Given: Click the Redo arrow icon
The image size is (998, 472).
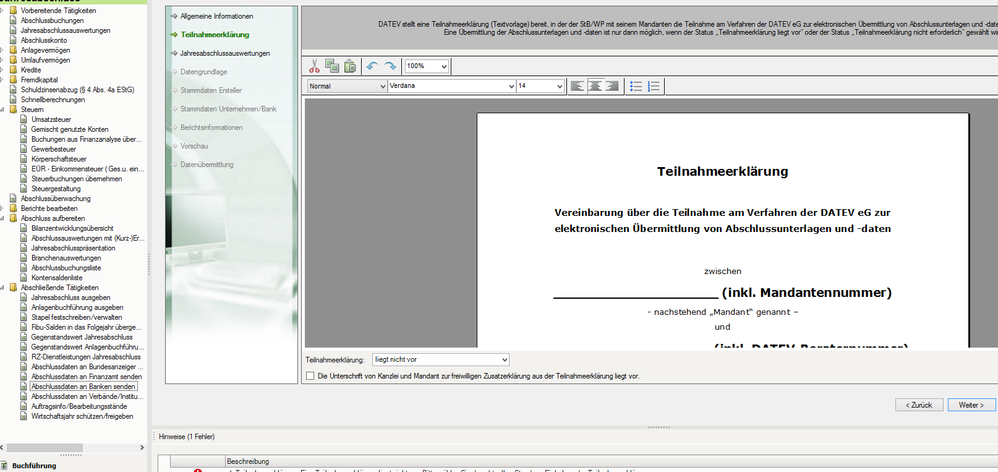Looking at the screenshot, I should pos(390,66).
